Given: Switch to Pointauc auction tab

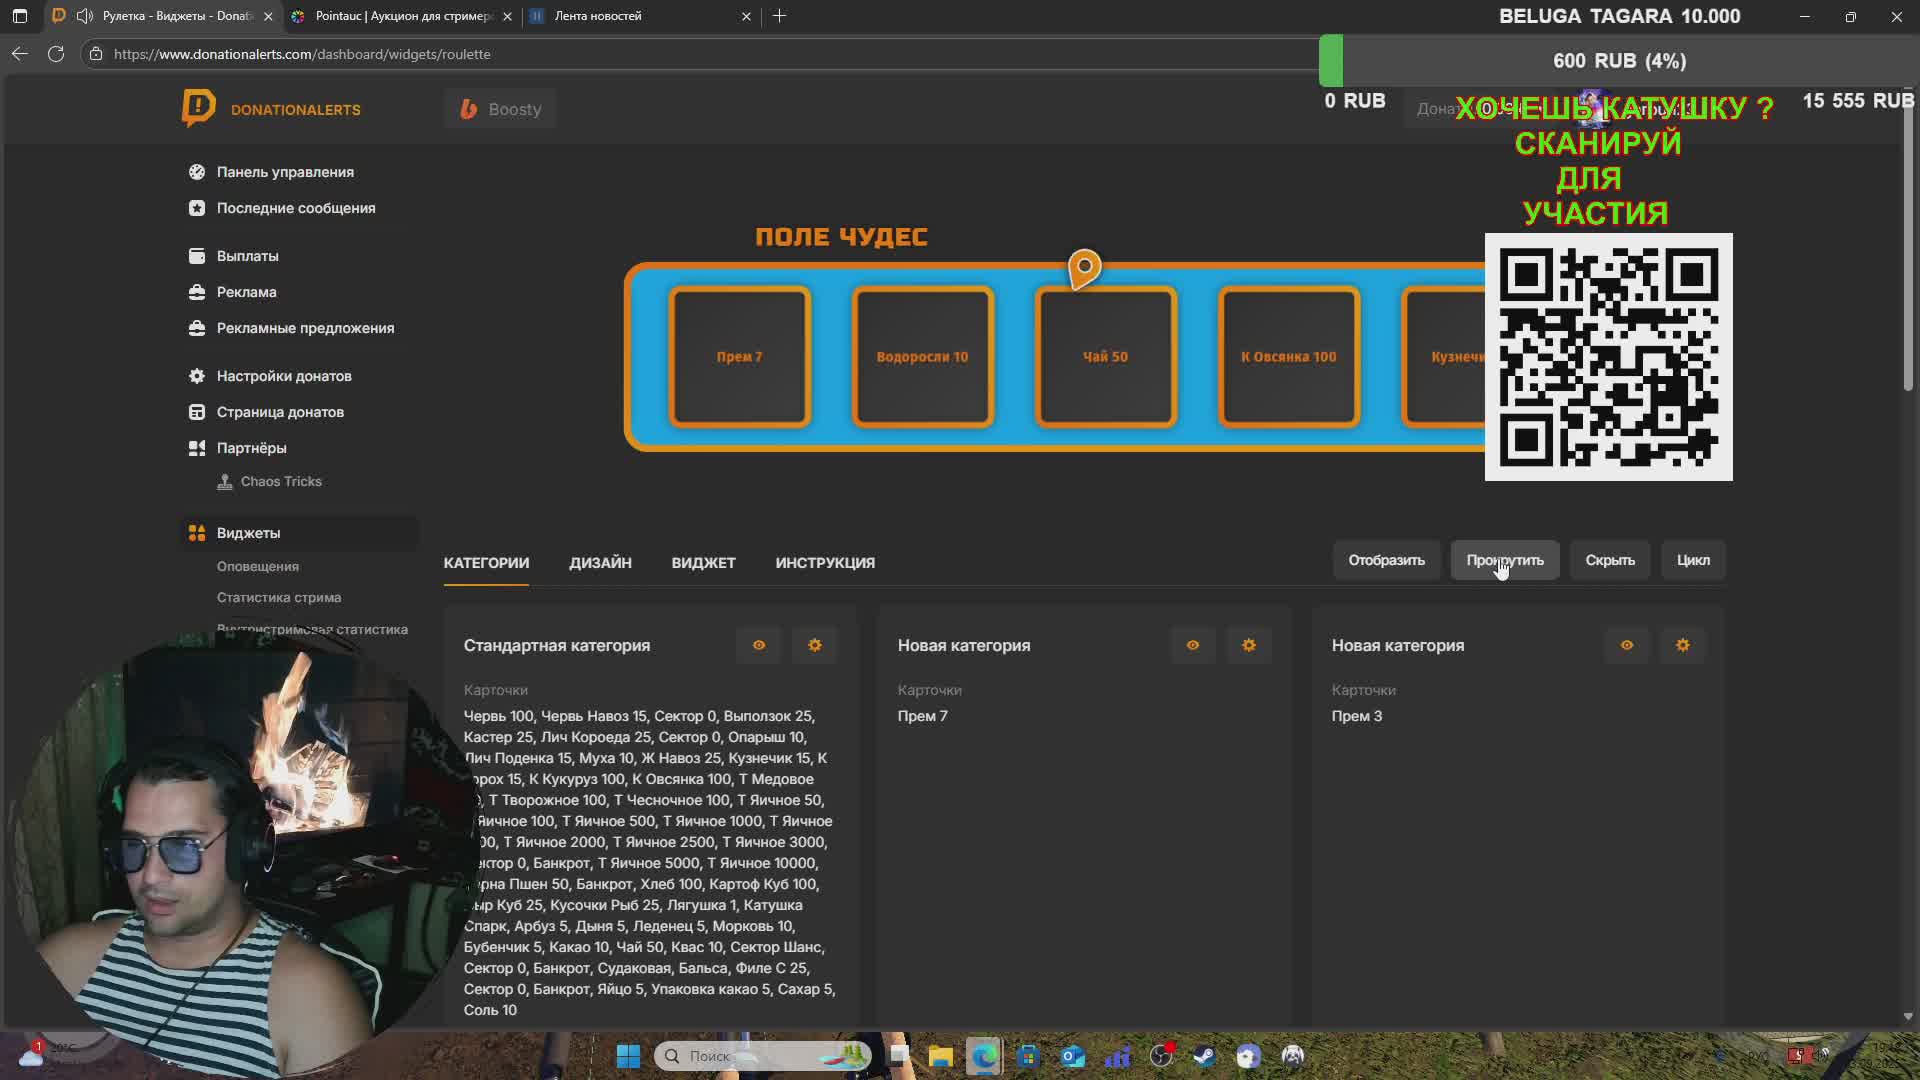Looking at the screenshot, I should point(404,16).
